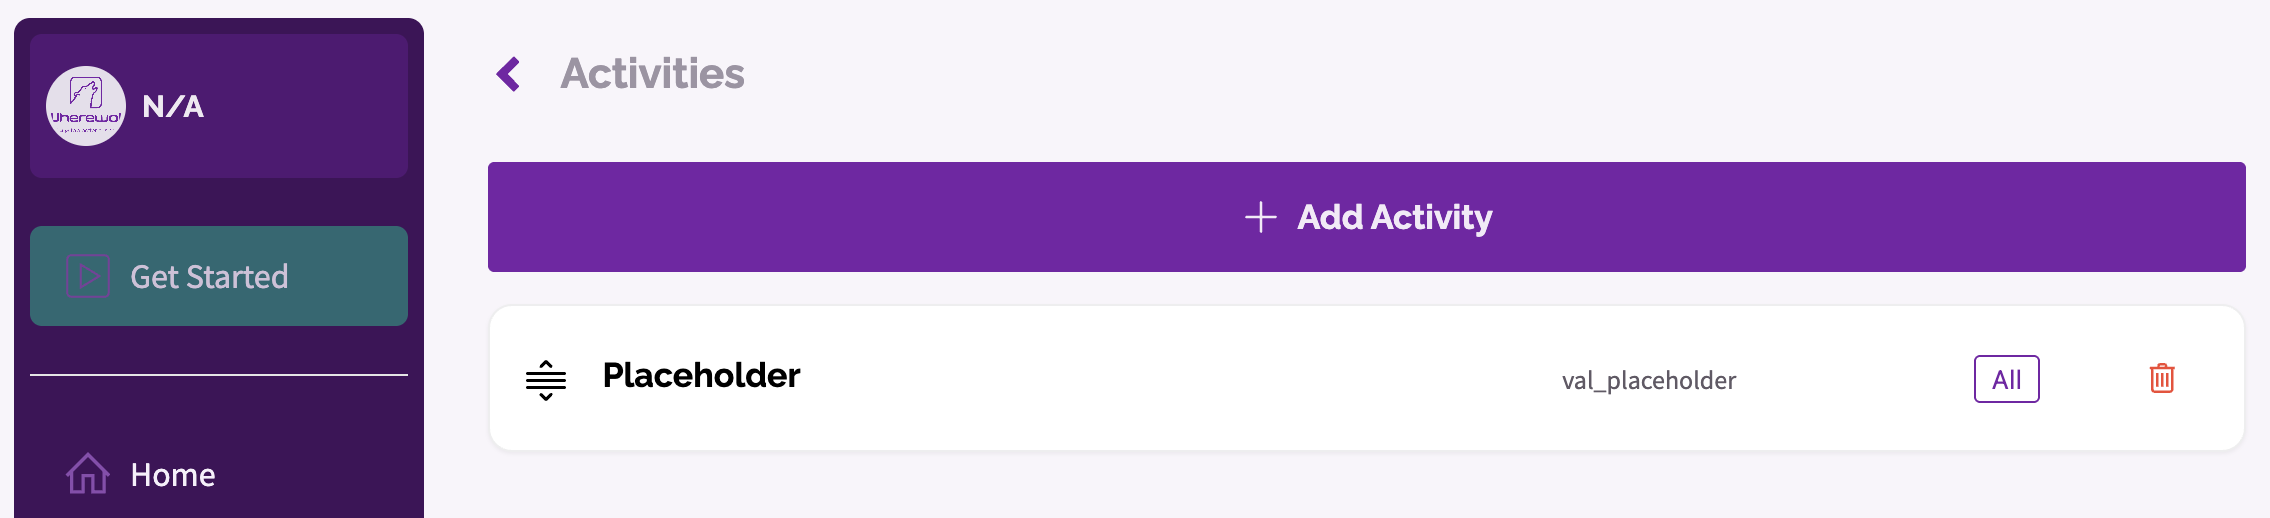Grab the reorder handle icon on Placeholder

pyautogui.click(x=546, y=380)
